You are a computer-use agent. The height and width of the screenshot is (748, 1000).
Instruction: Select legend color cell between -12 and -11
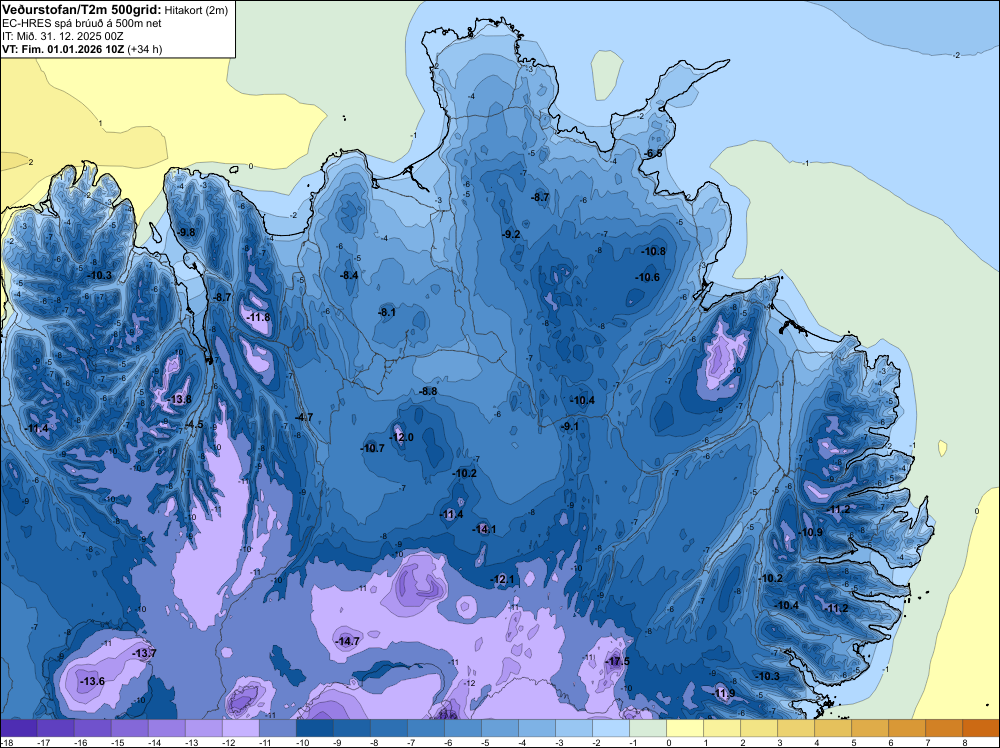(x=240, y=728)
